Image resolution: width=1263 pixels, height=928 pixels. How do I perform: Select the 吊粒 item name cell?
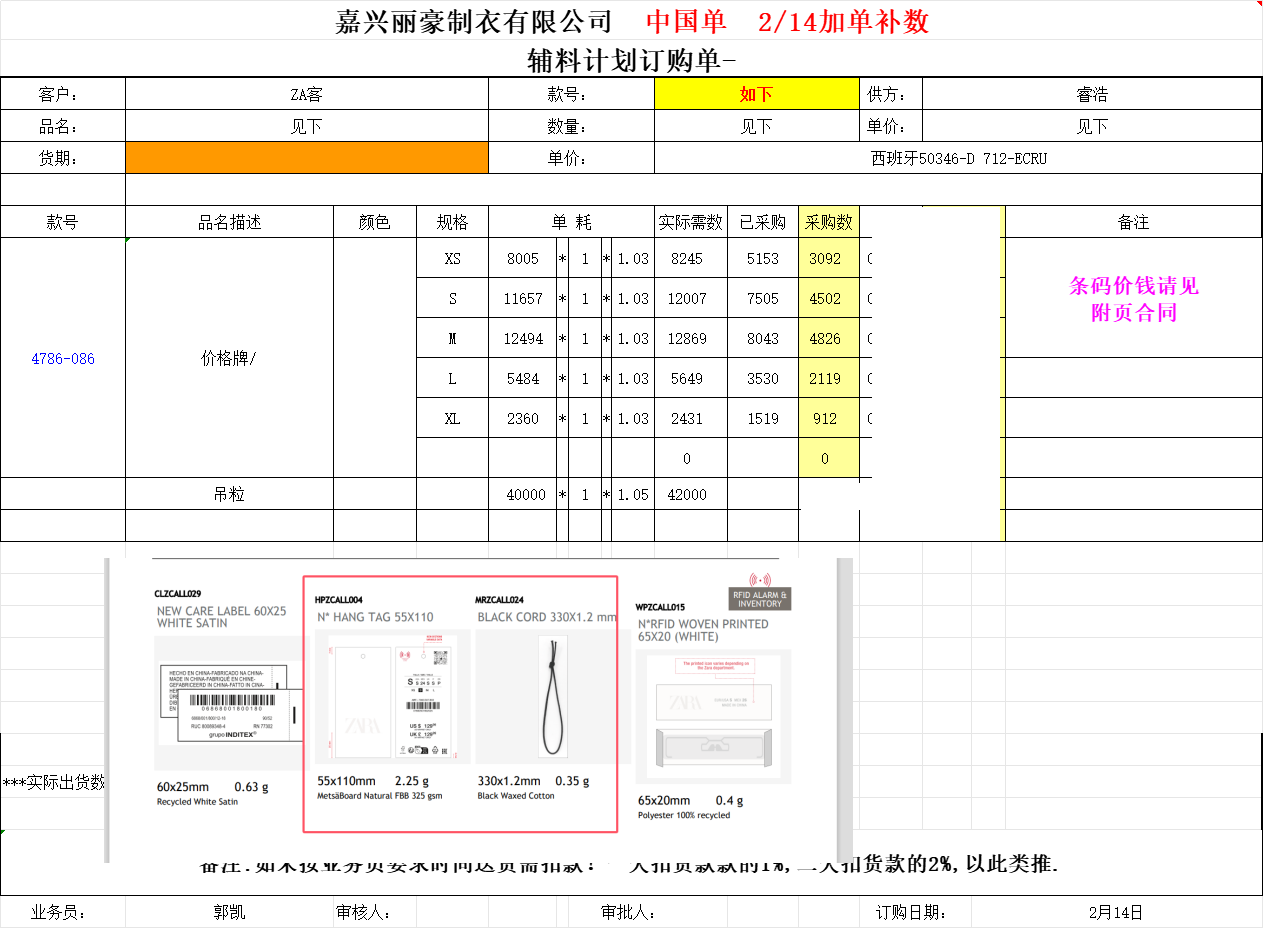click(229, 494)
